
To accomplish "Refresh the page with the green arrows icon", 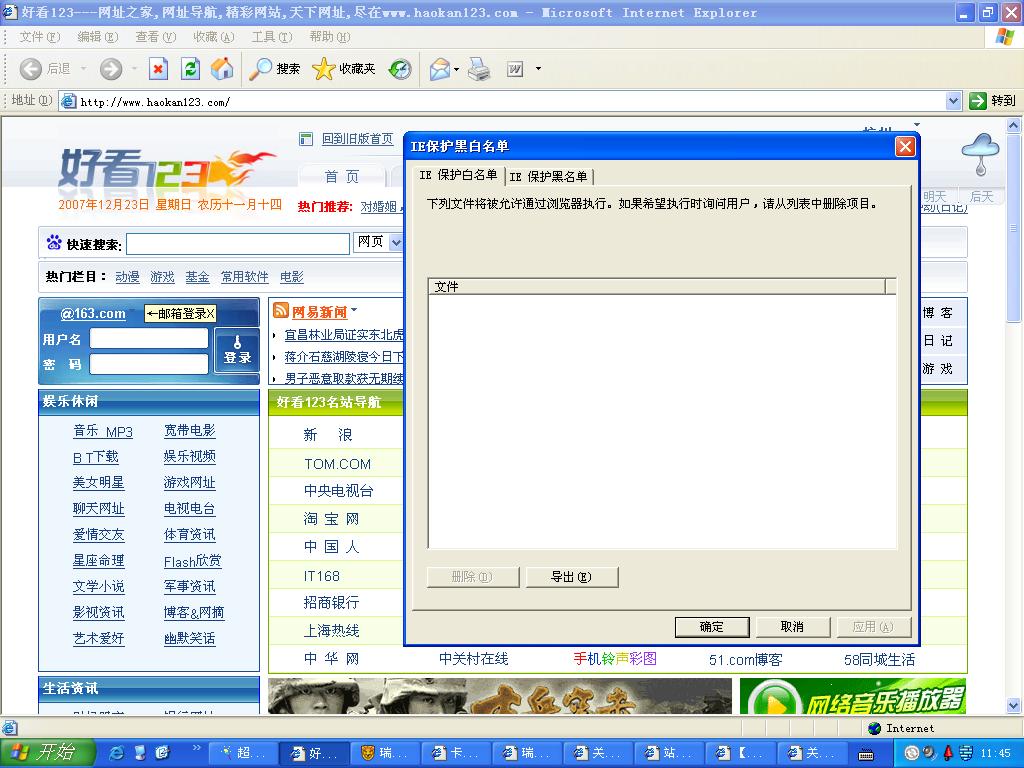I will pos(190,69).
